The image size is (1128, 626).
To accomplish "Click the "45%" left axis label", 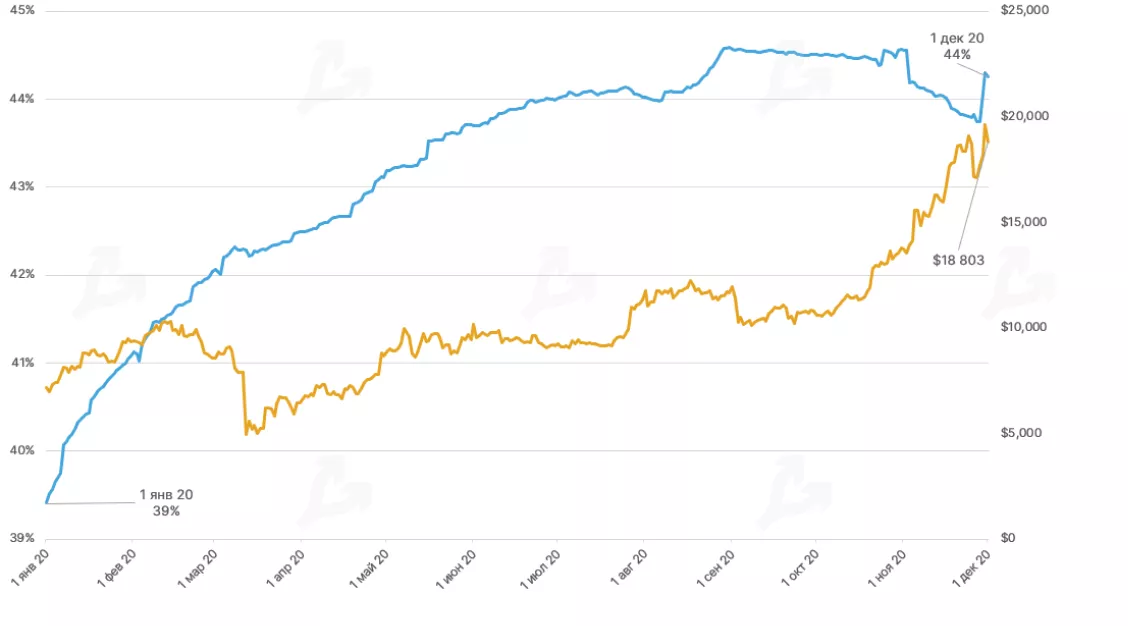I will (23, 10).
